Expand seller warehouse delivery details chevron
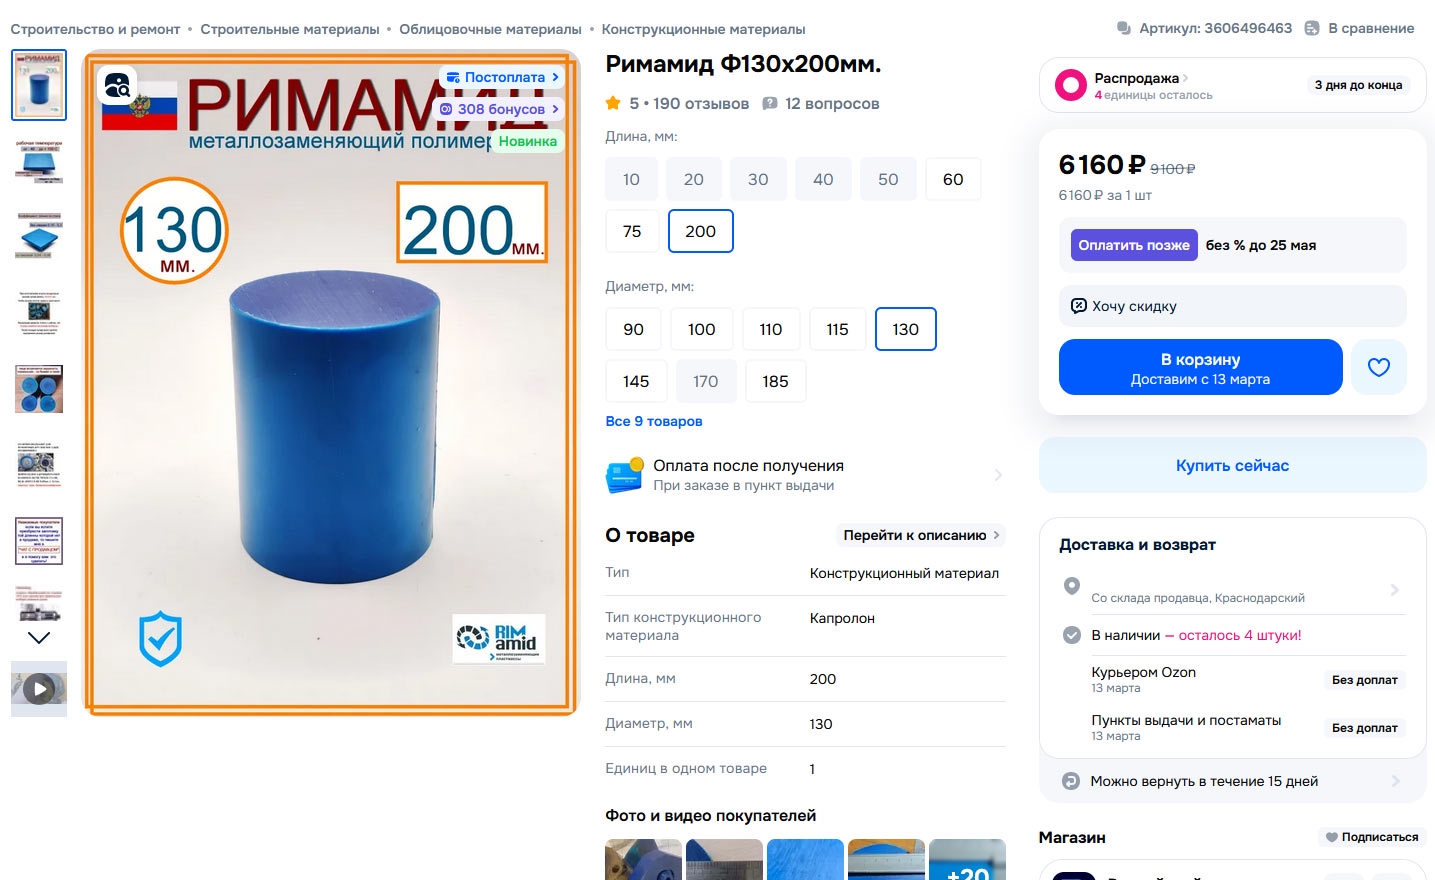1435x880 pixels. coord(1395,590)
